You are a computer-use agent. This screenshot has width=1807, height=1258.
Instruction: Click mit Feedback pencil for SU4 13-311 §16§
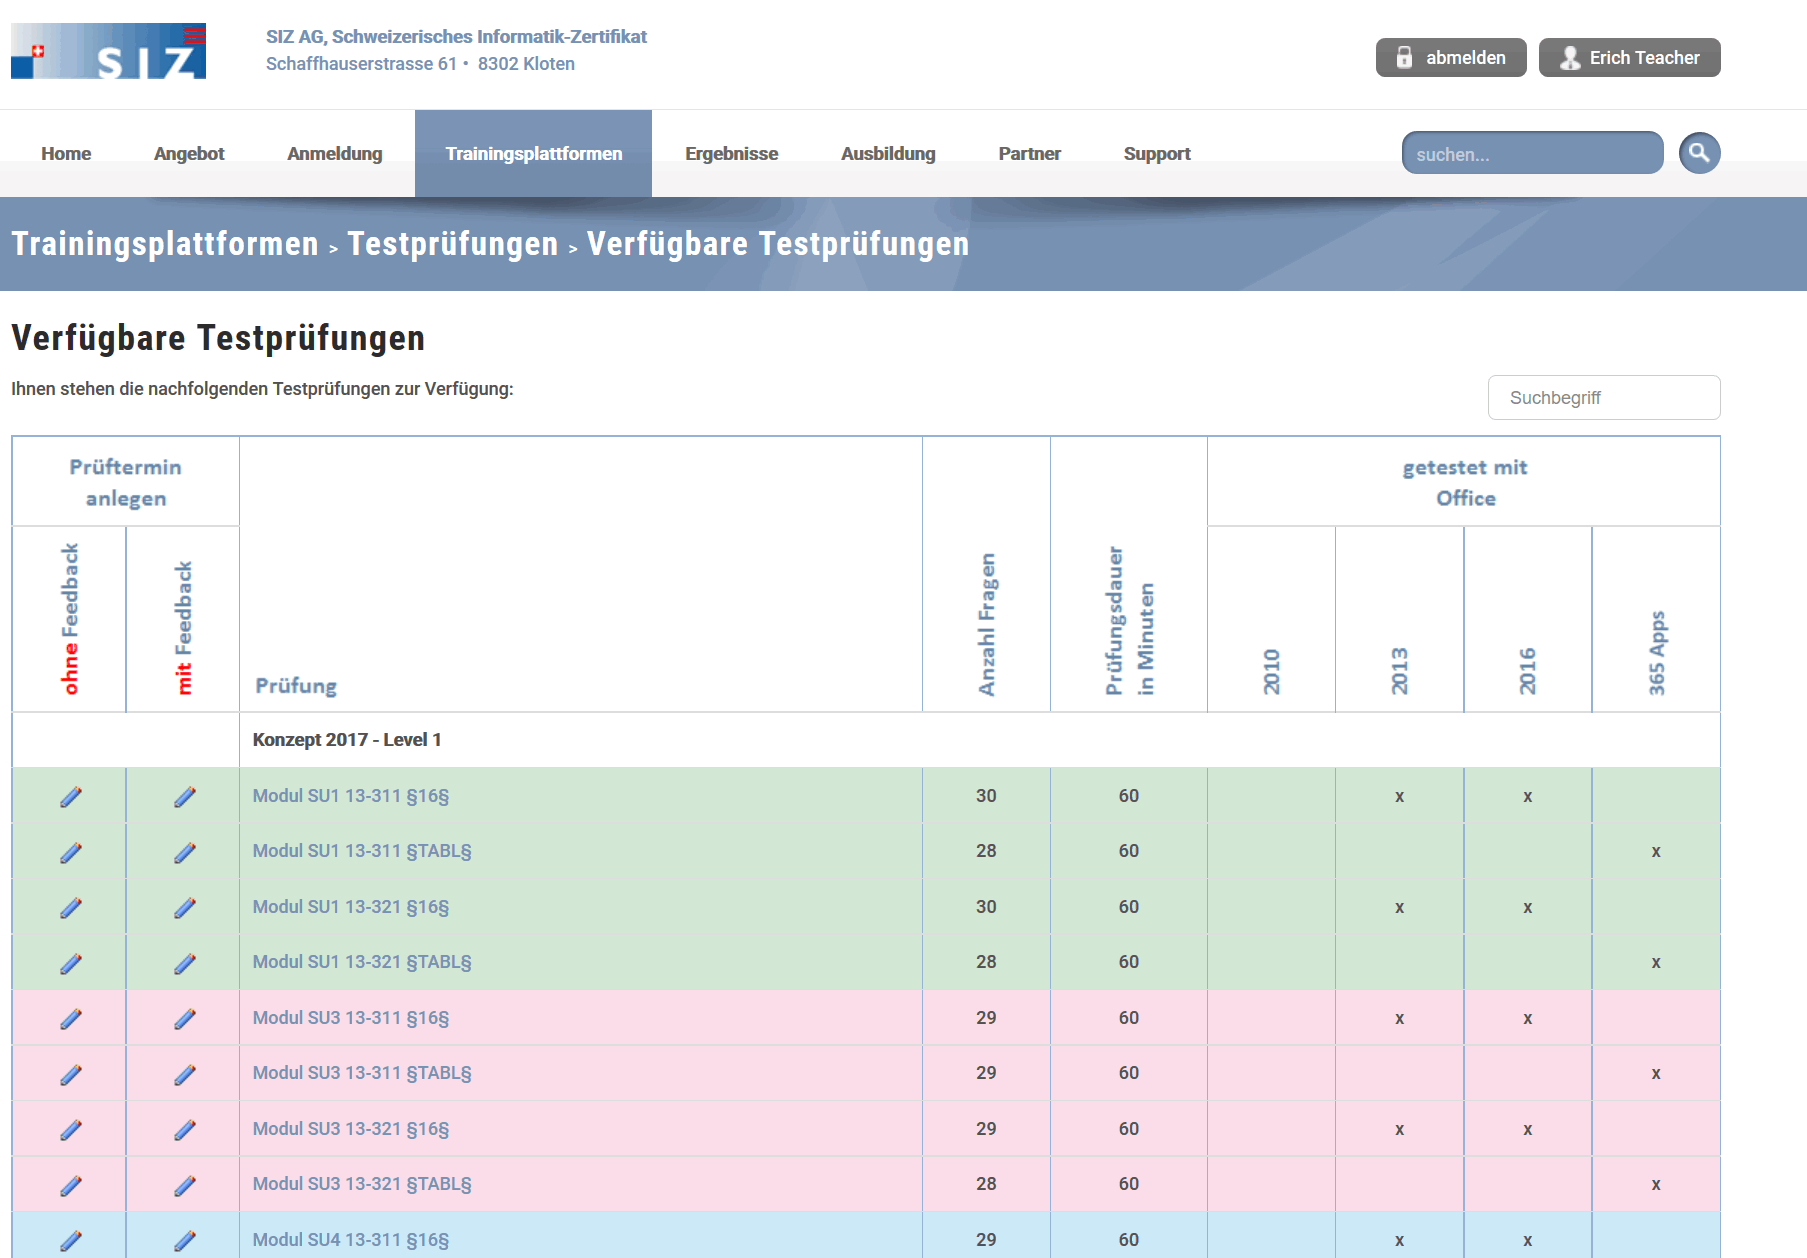[x=184, y=1241]
